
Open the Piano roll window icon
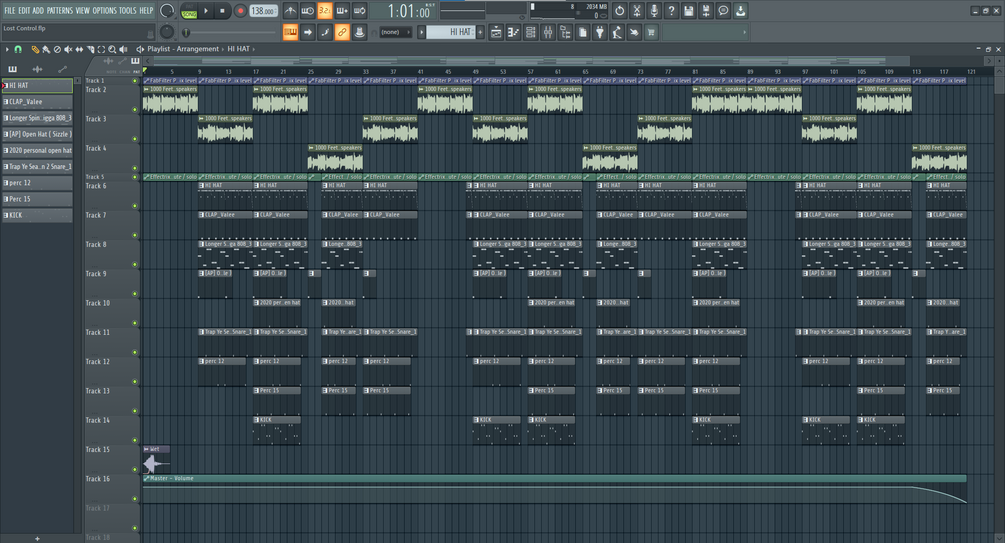pyautogui.click(x=513, y=32)
